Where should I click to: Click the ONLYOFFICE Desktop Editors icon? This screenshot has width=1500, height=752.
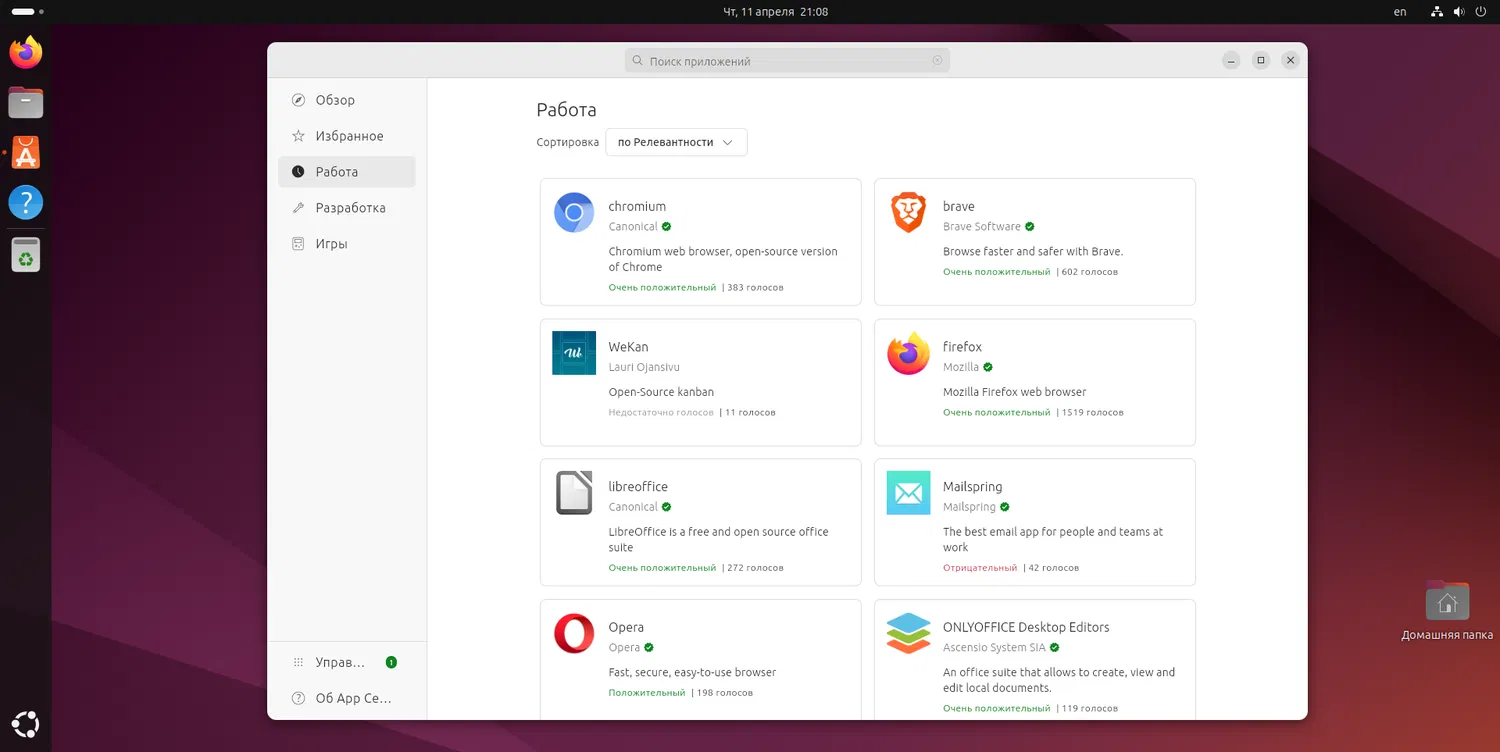(x=908, y=633)
